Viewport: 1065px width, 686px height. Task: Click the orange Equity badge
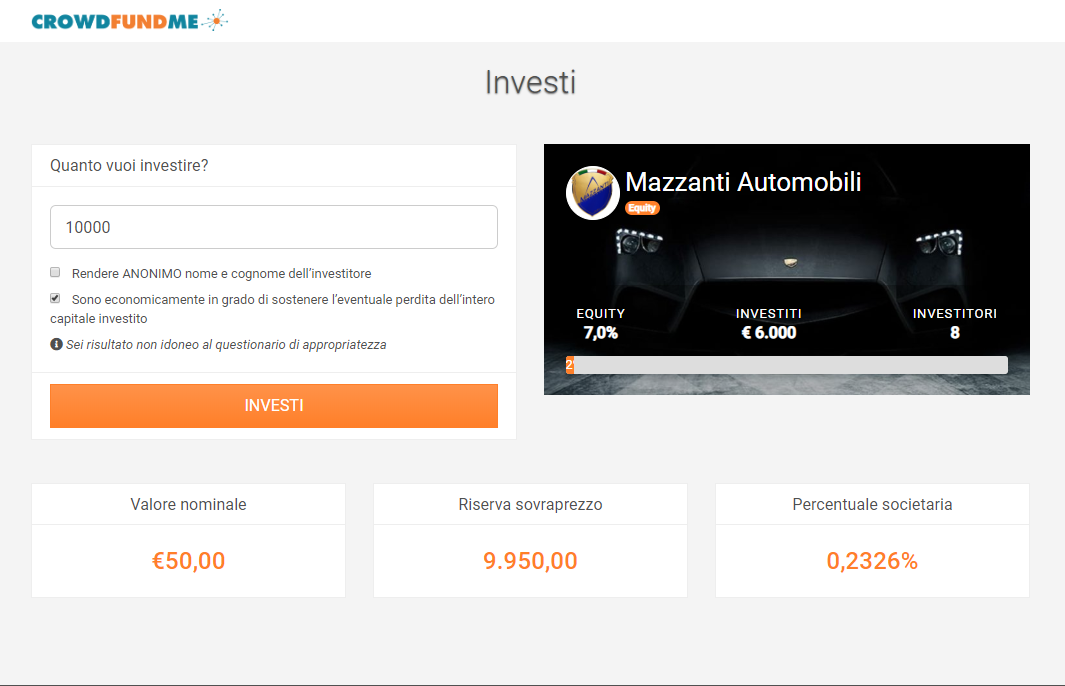click(x=642, y=208)
